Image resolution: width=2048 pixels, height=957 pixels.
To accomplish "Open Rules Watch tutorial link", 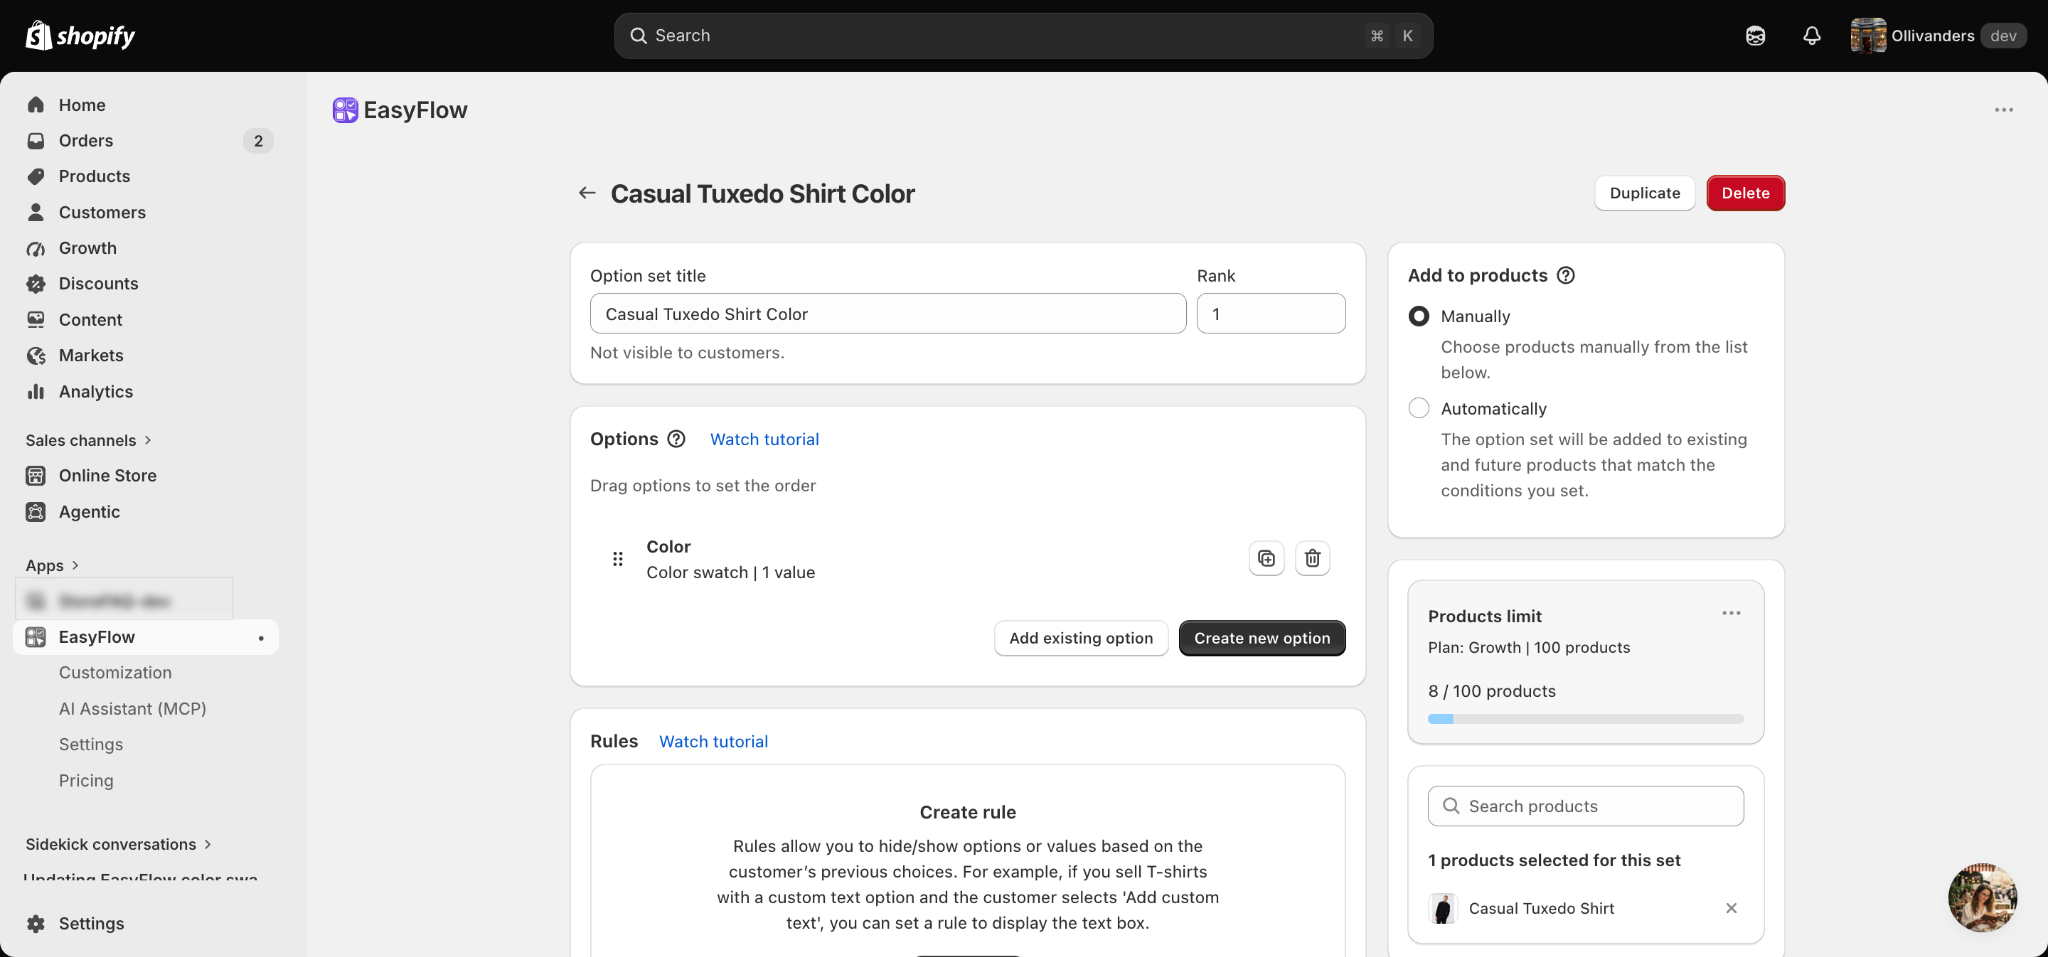I will coord(713,742).
